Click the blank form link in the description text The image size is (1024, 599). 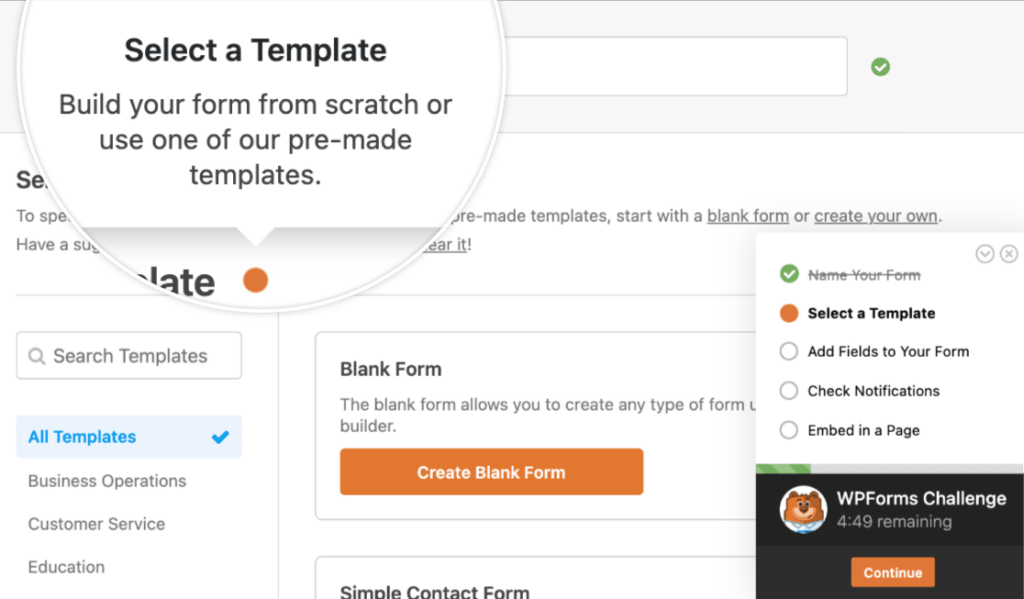click(x=747, y=215)
